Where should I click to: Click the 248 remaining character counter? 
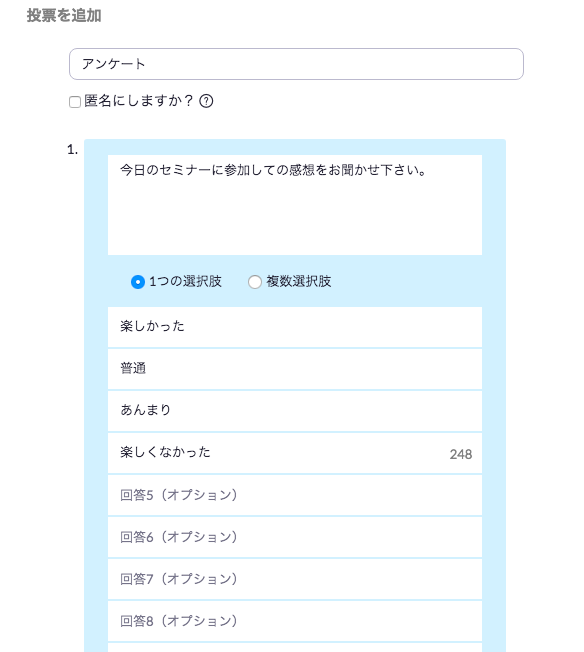pos(460,454)
